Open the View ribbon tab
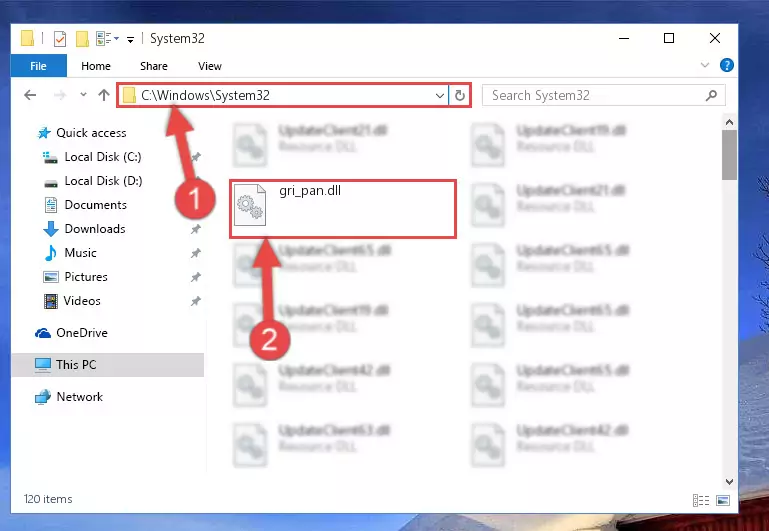This screenshot has width=769, height=531. click(x=209, y=66)
